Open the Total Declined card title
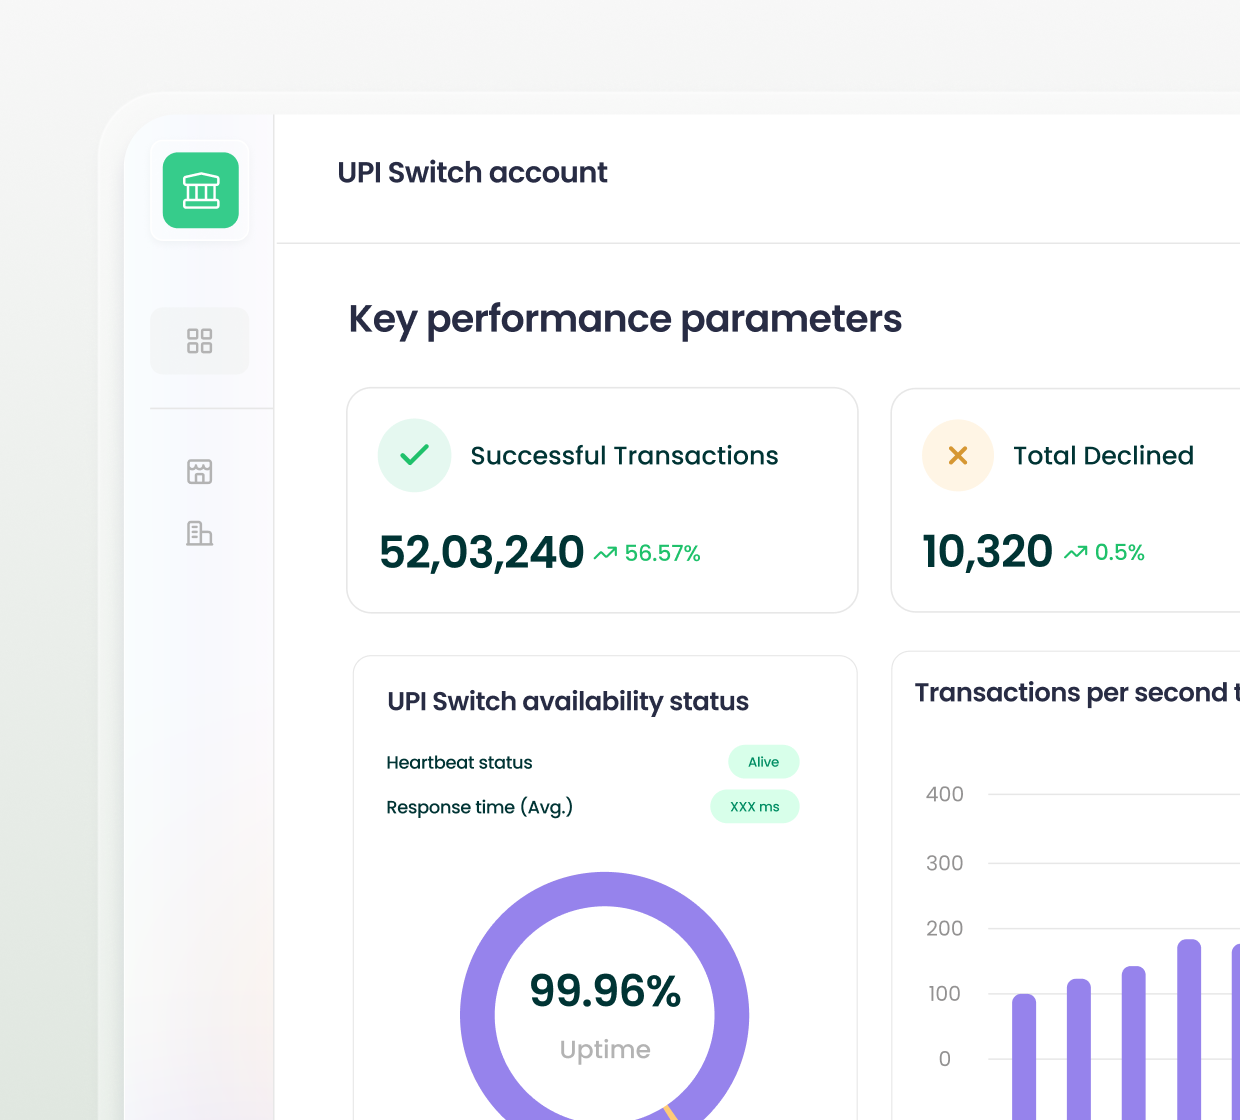This screenshot has height=1120, width=1240. [1103, 456]
